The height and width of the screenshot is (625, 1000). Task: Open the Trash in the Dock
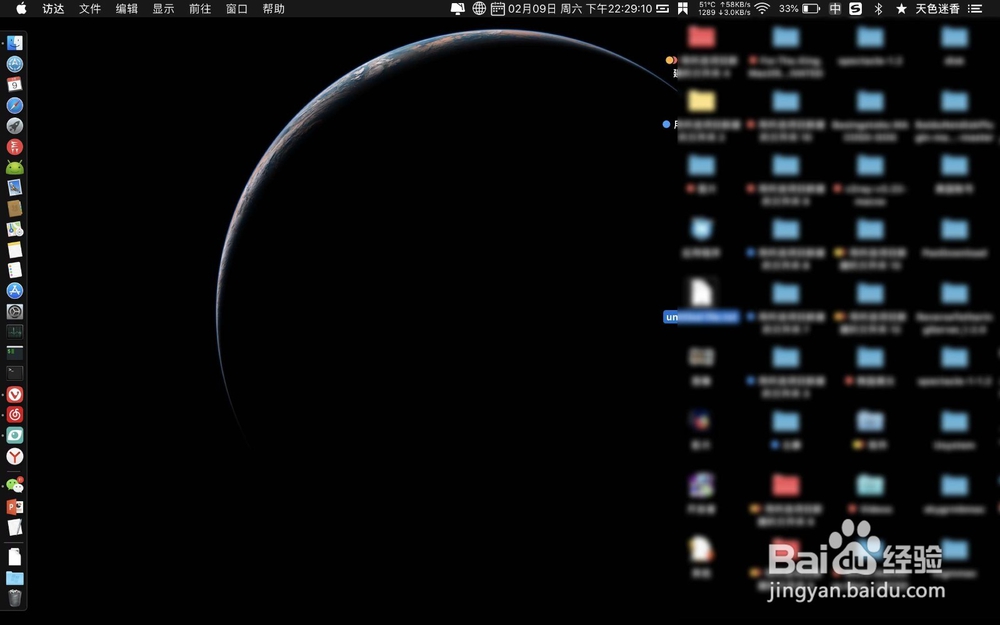pos(15,598)
